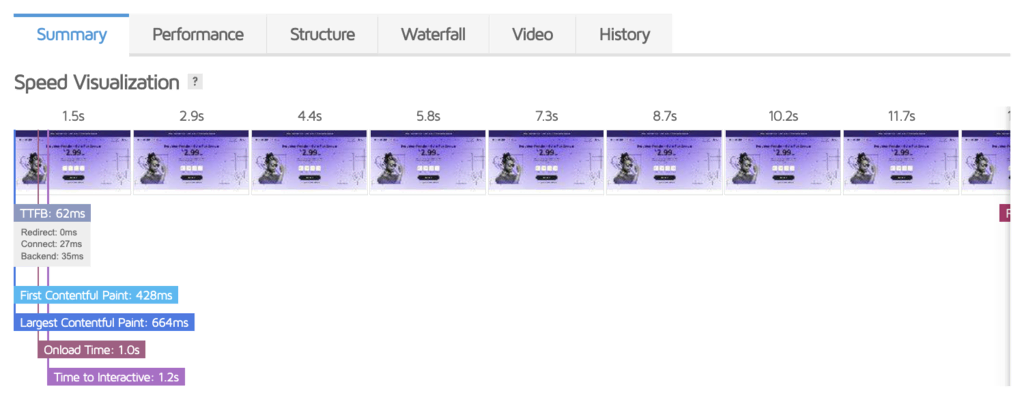View the 5.8s filmstrip frame
Viewport: 1024px width, 419px height.
[x=428, y=161]
